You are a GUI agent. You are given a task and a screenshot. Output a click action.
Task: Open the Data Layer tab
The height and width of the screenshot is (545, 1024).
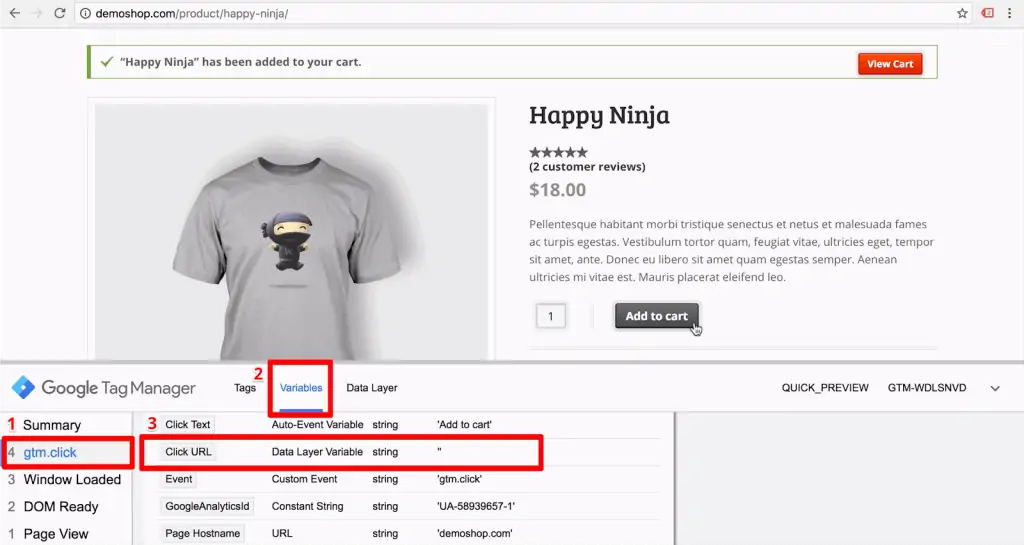click(x=372, y=388)
